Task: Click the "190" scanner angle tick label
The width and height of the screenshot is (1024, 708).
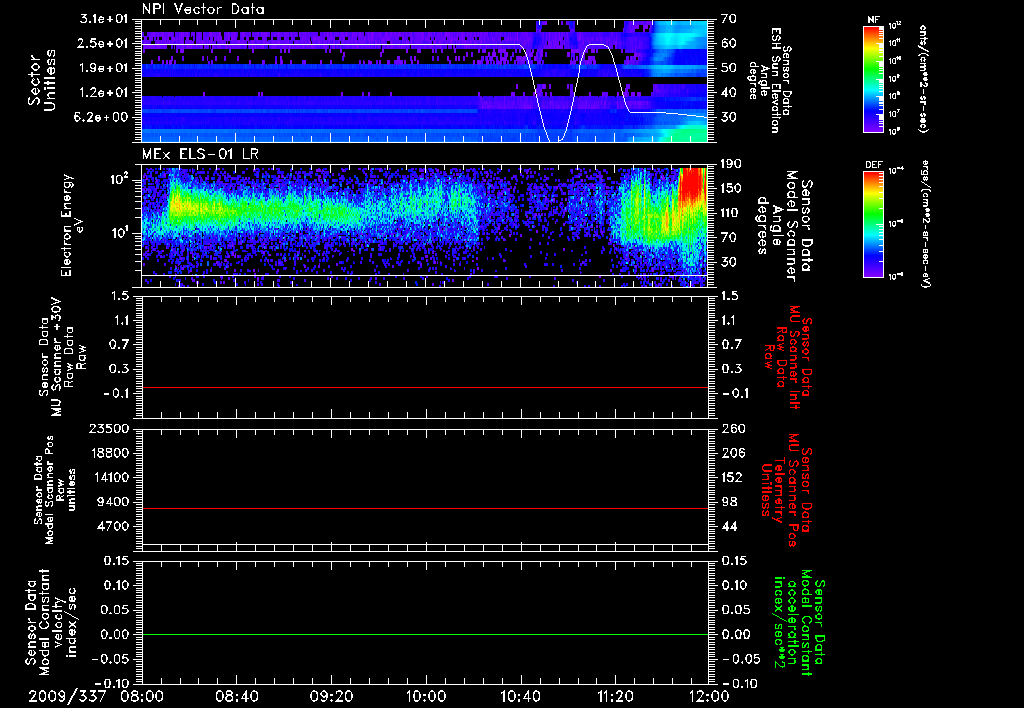Action: pyautogui.click(x=731, y=164)
